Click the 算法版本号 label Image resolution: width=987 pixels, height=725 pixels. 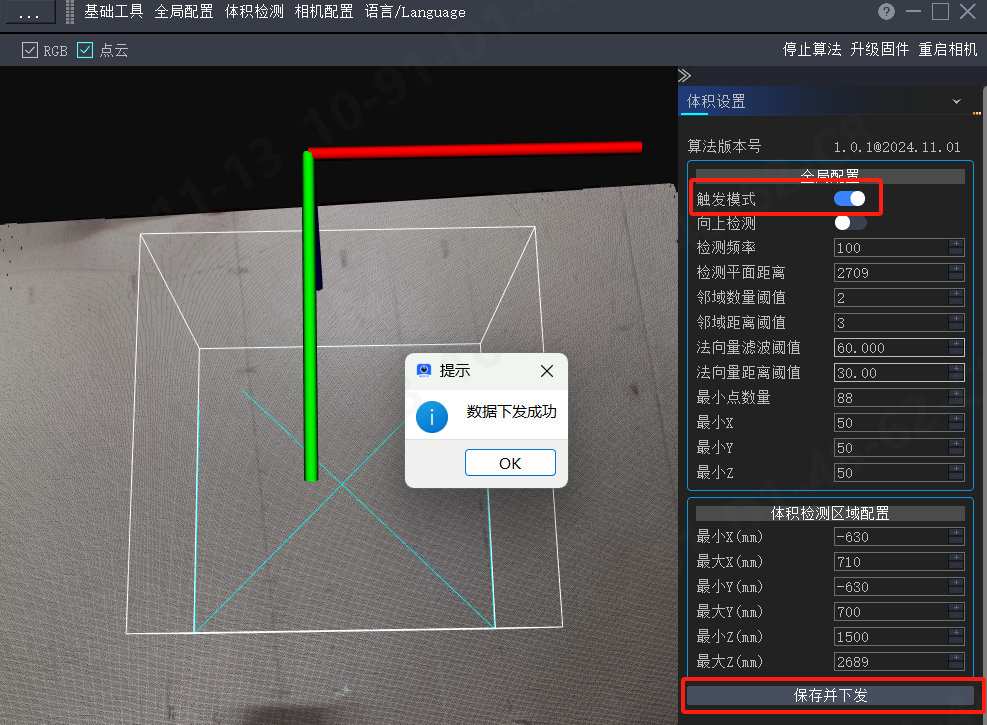click(x=725, y=147)
